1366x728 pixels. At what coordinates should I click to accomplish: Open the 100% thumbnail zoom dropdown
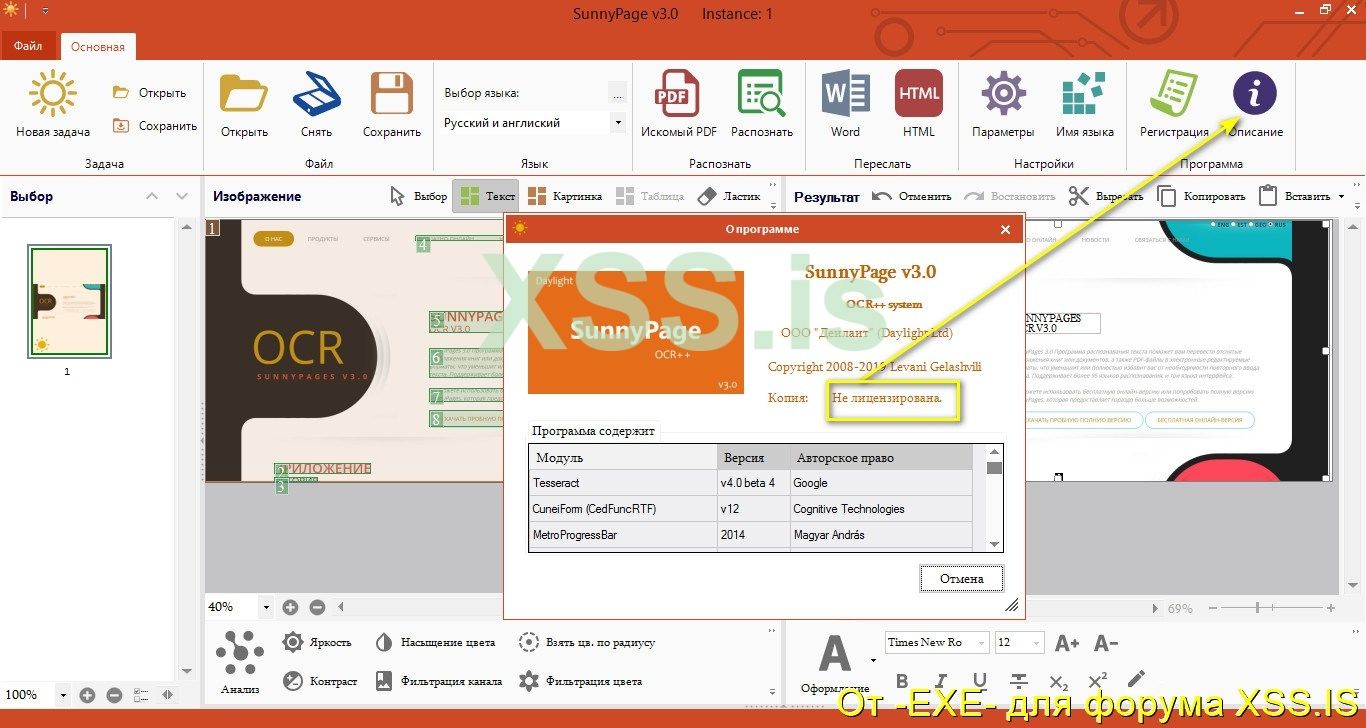point(63,695)
